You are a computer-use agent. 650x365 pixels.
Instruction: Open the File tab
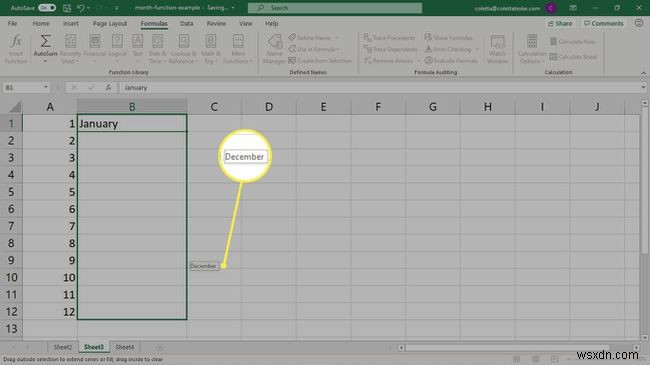click(12, 24)
